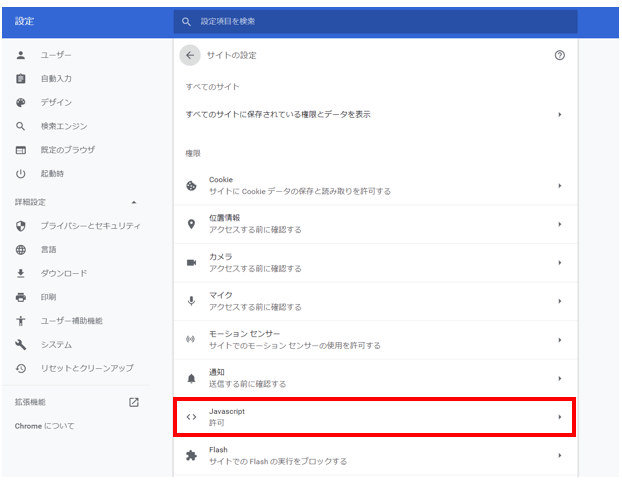Open リセットとクリーンアップ in sidebar

[x=87, y=368]
